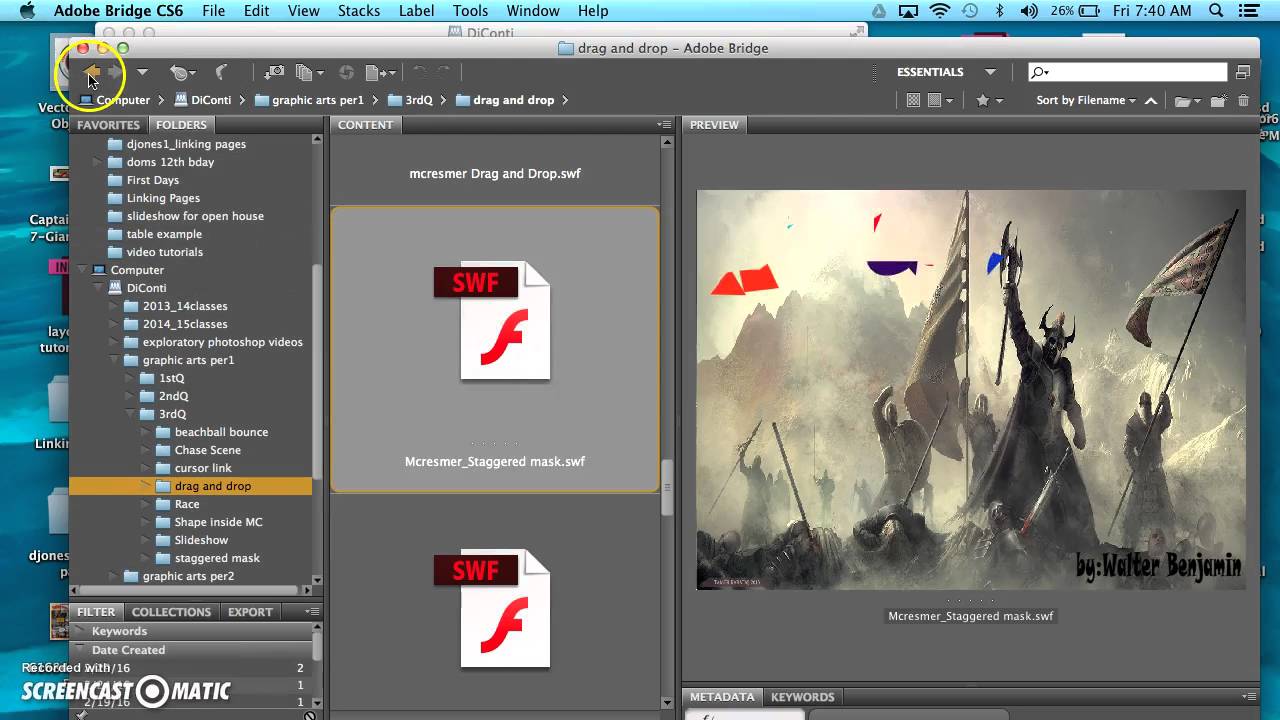
Task: Open the workspace dropdown arrow beside ESSENTIALS
Action: point(990,72)
